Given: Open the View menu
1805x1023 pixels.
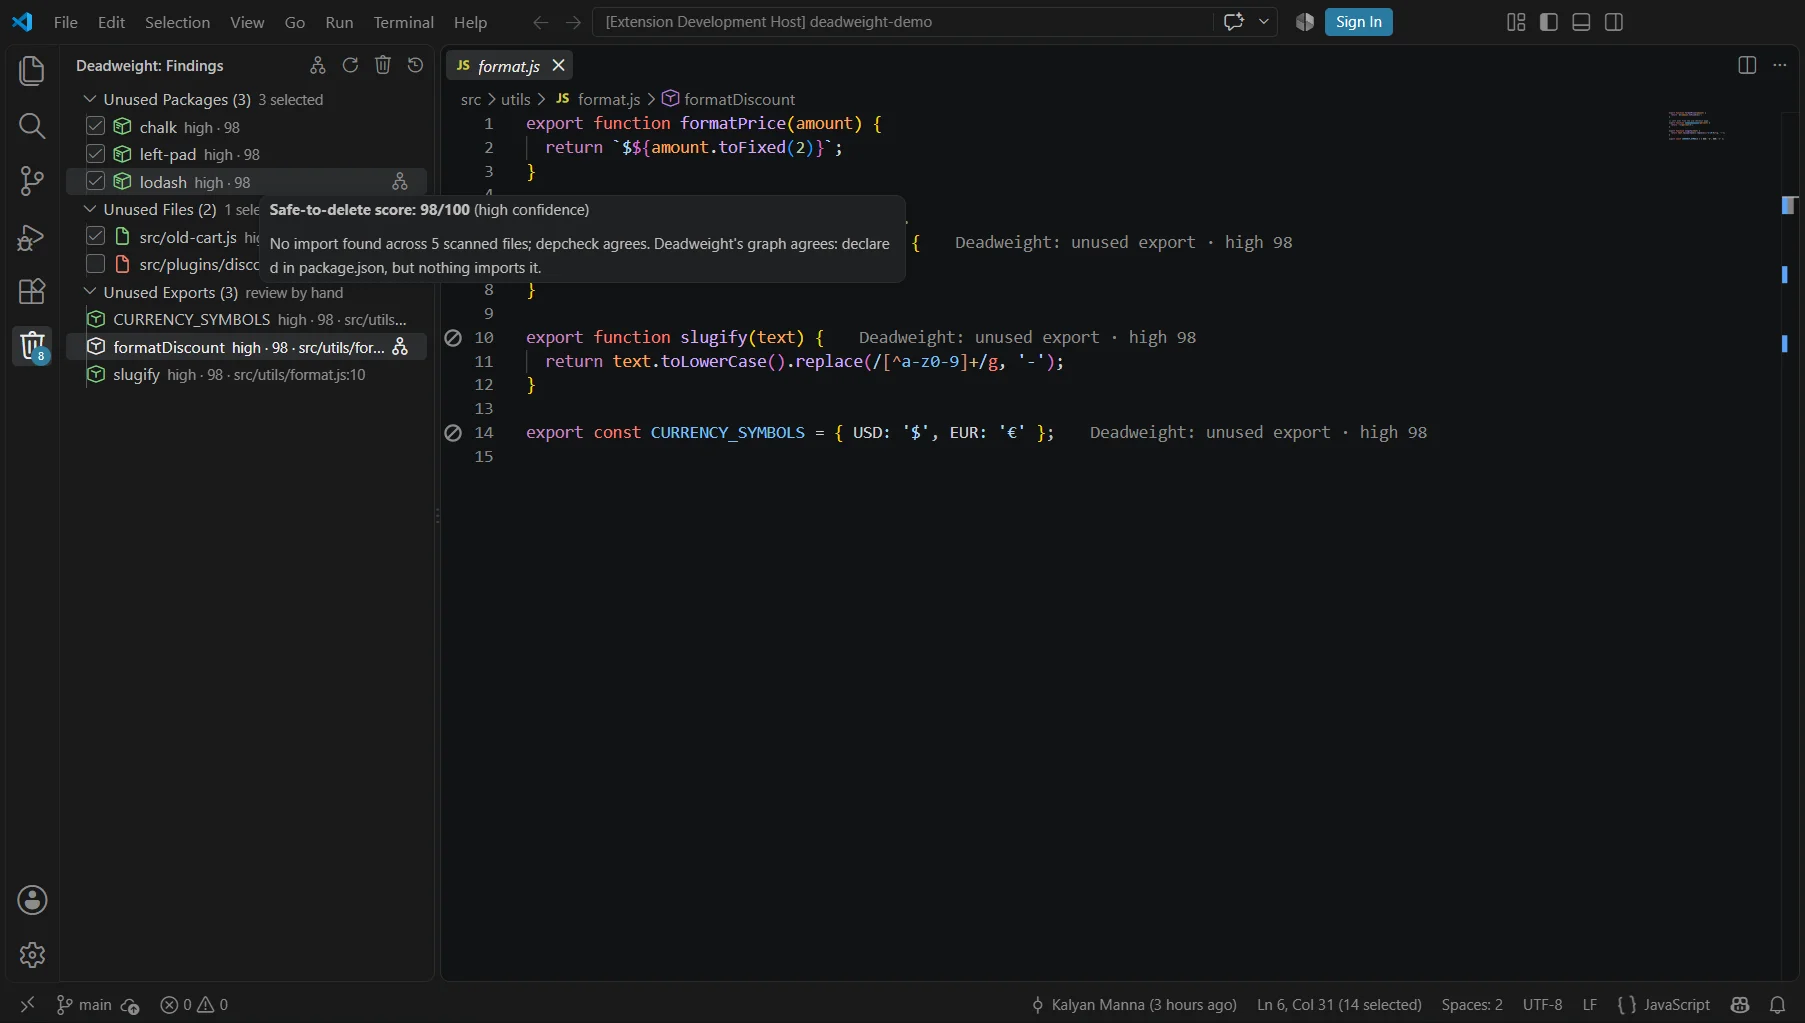Looking at the screenshot, I should coord(247,22).
